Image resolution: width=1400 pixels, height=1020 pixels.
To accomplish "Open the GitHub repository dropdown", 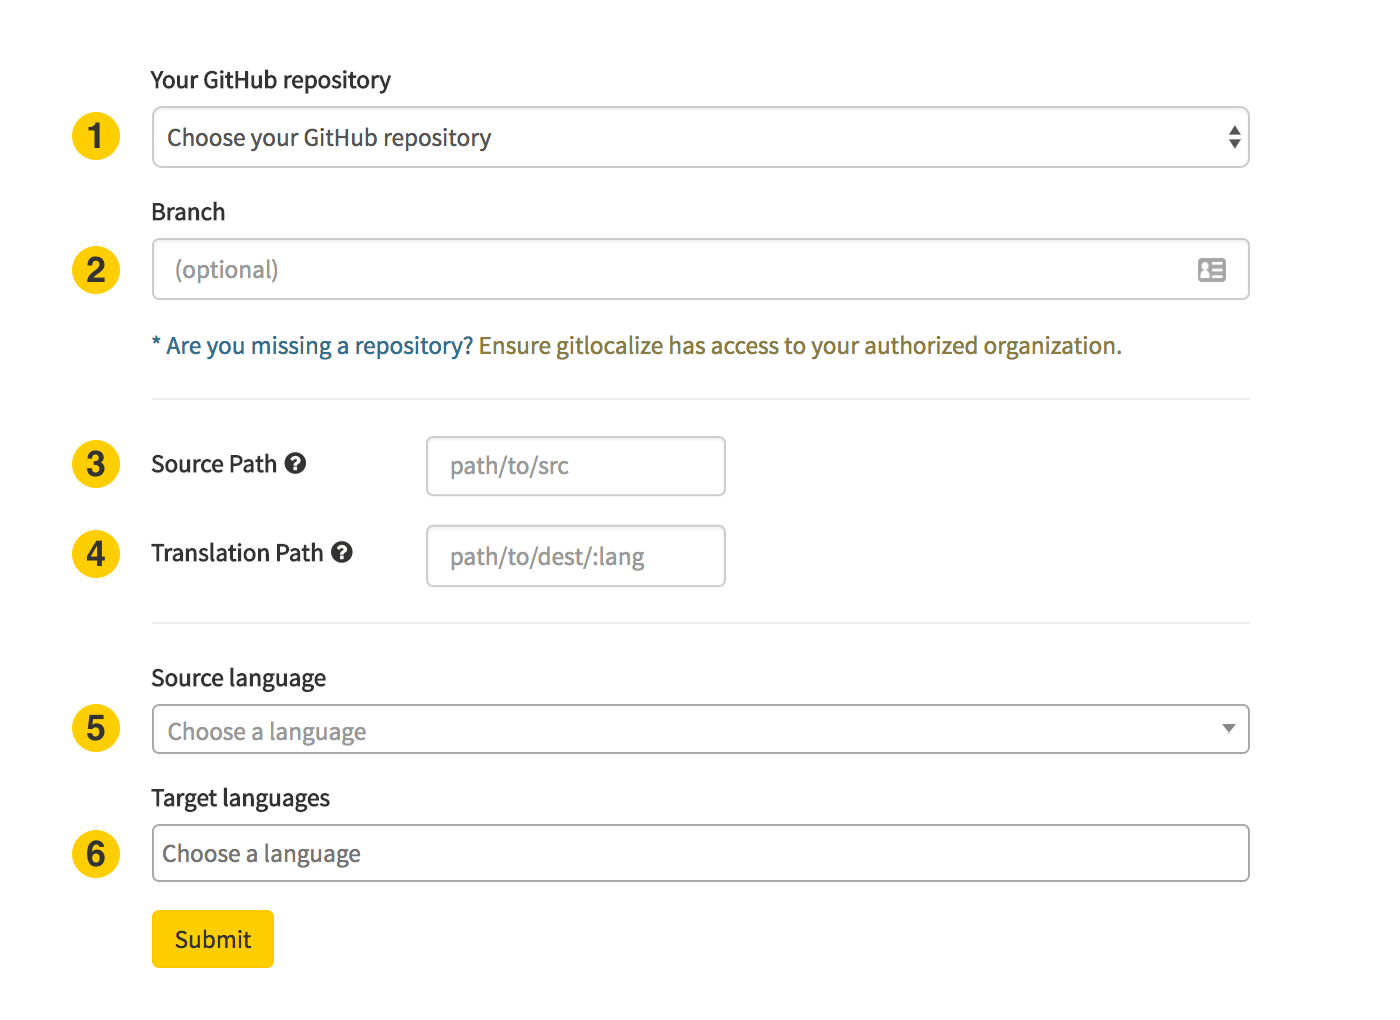I will click(x=700, y=137).
